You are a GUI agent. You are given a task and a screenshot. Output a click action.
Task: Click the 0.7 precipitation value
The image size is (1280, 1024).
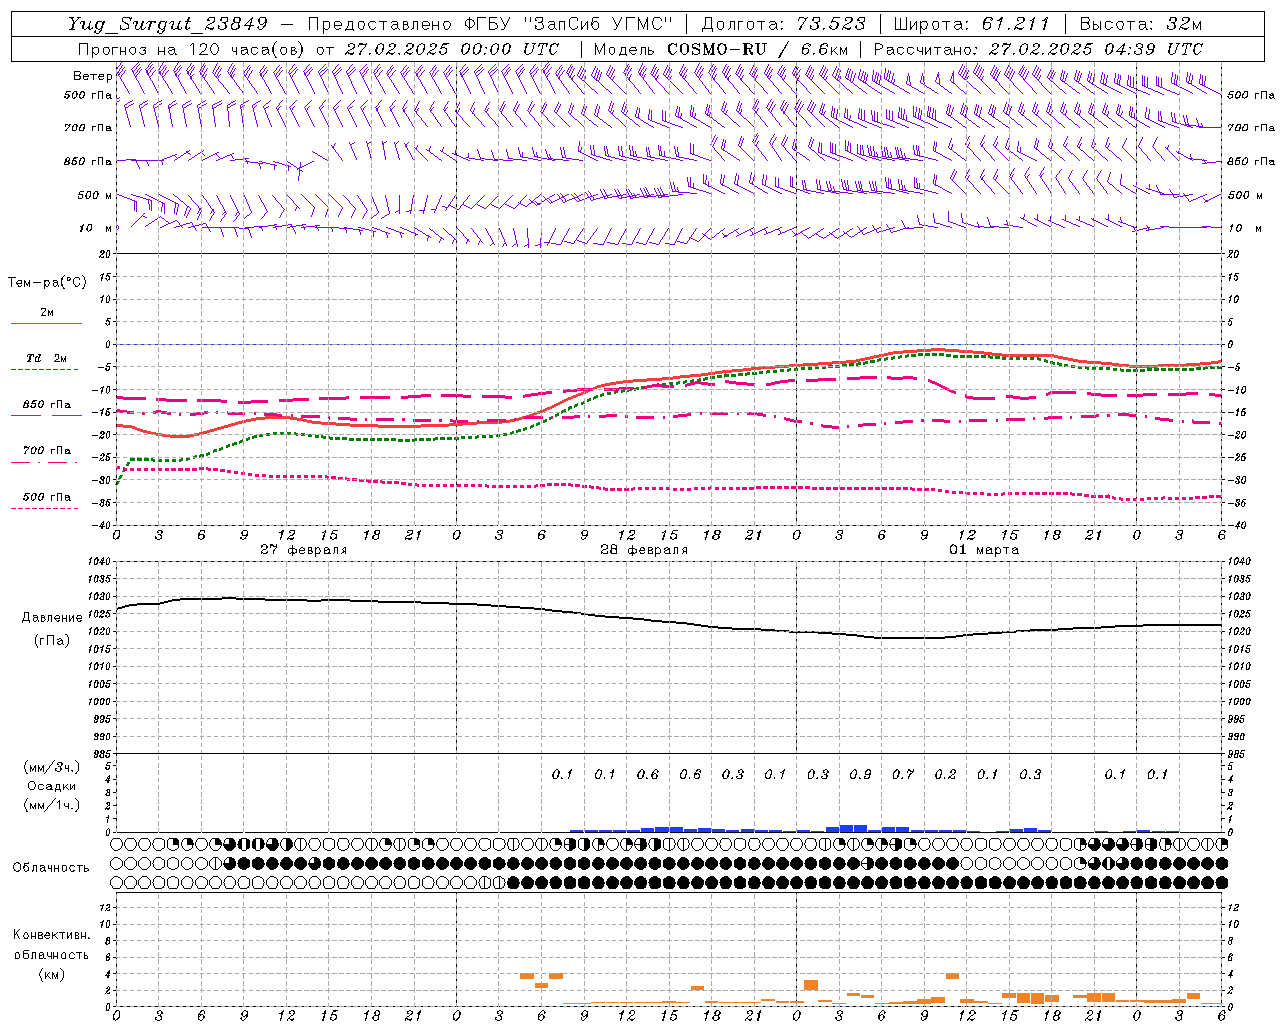[x=903, y=774]
